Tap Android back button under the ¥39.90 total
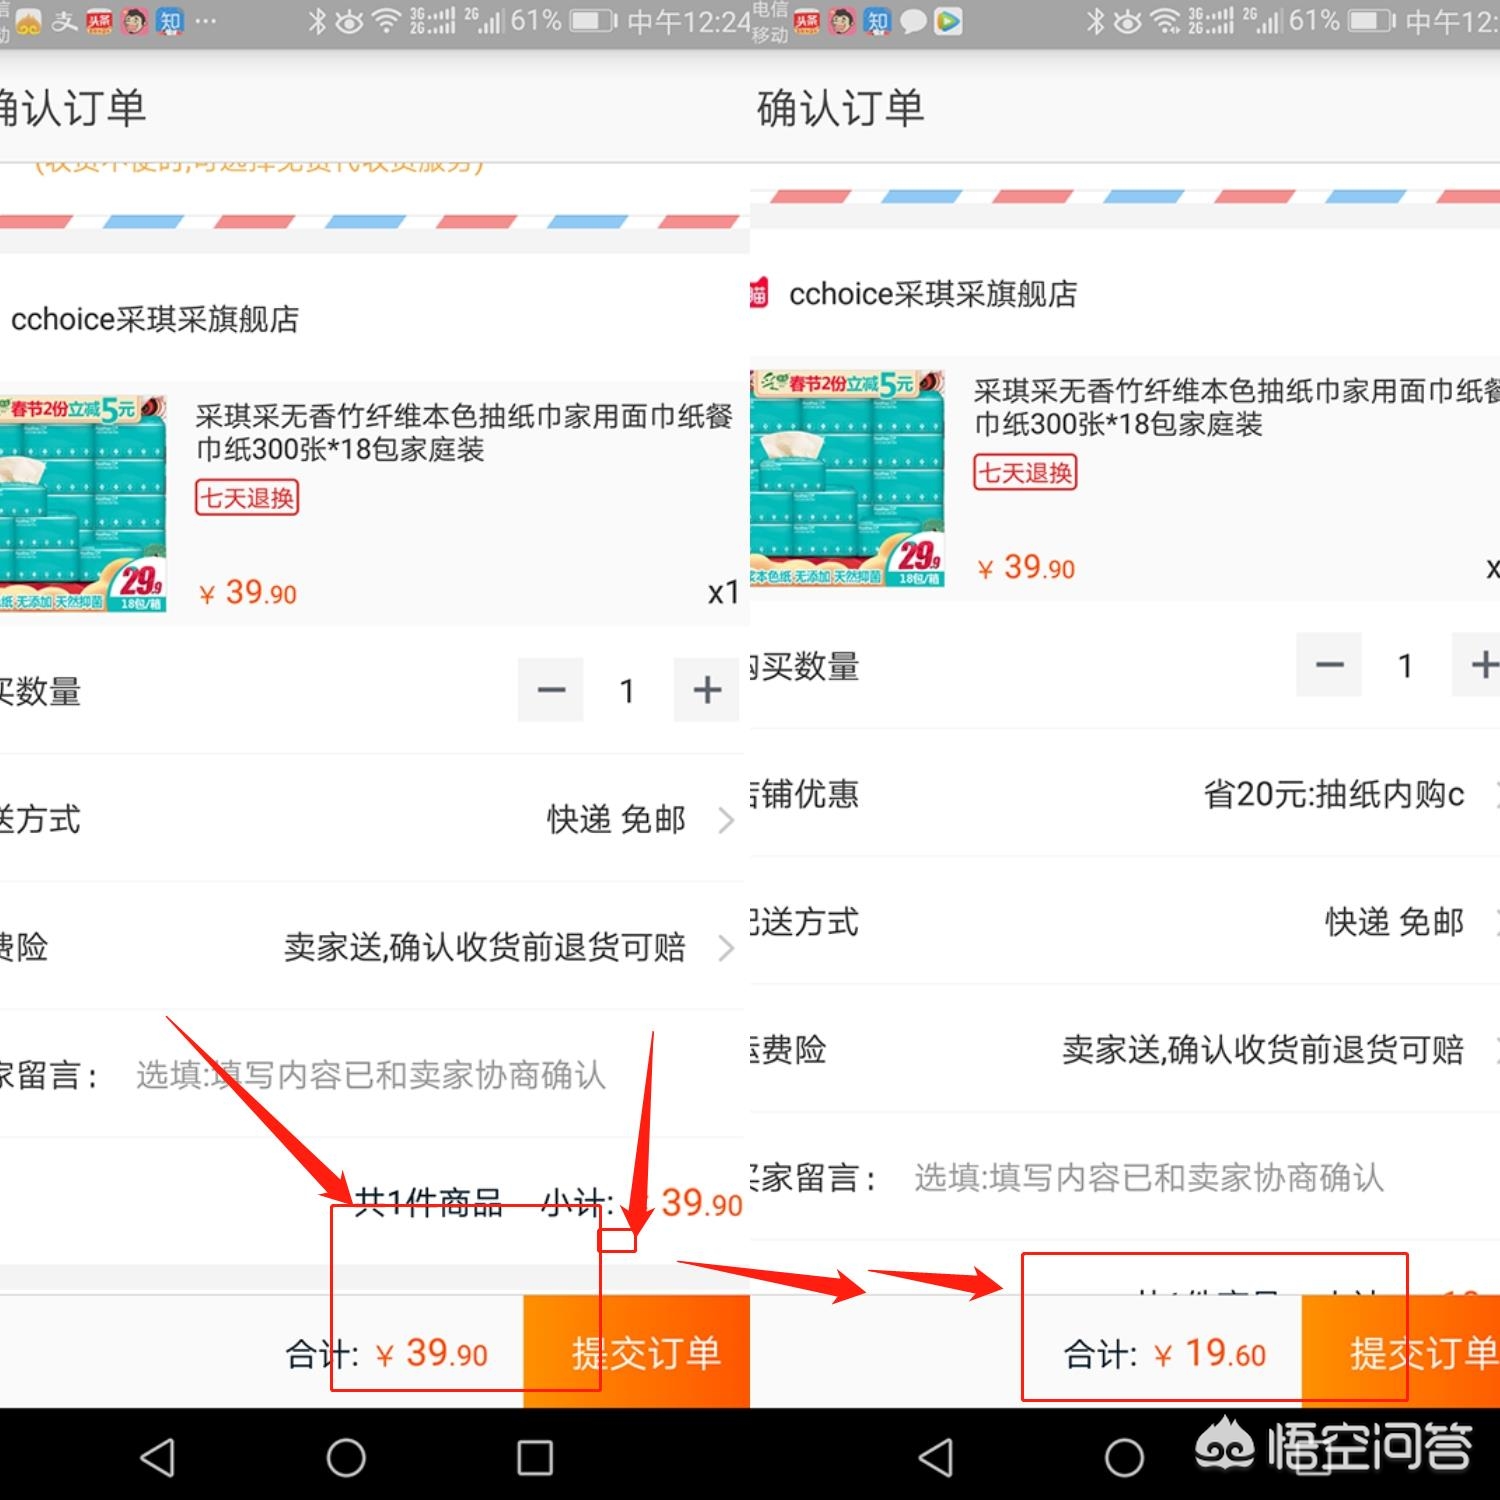This screenshot has width=1500, height=1500. 158,1458
